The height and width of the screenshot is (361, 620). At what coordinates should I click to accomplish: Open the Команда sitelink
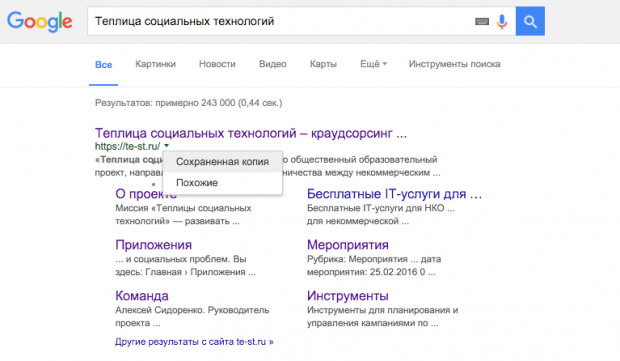(x=142, y=296)
